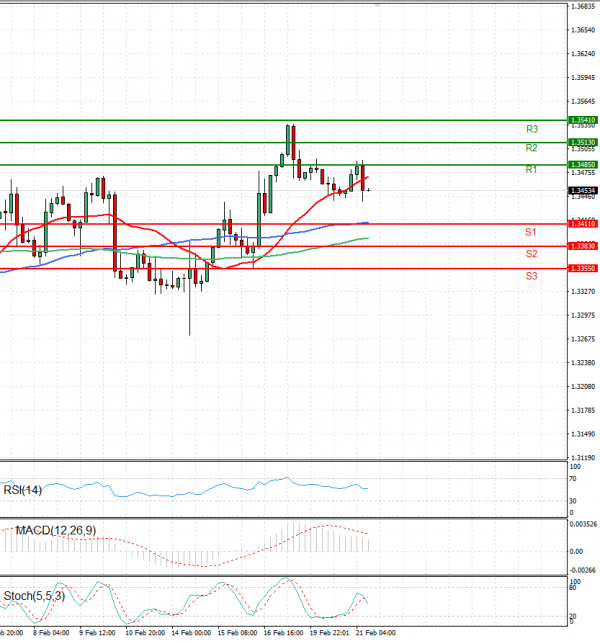
Task: Select the 1.35130 price tag
Action: tap(583, 143)
